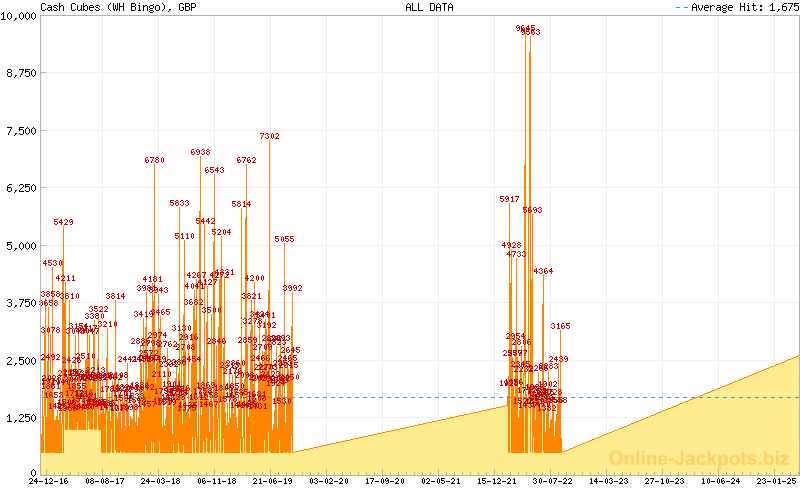Click the 7302 peak data label

[269, 136]
